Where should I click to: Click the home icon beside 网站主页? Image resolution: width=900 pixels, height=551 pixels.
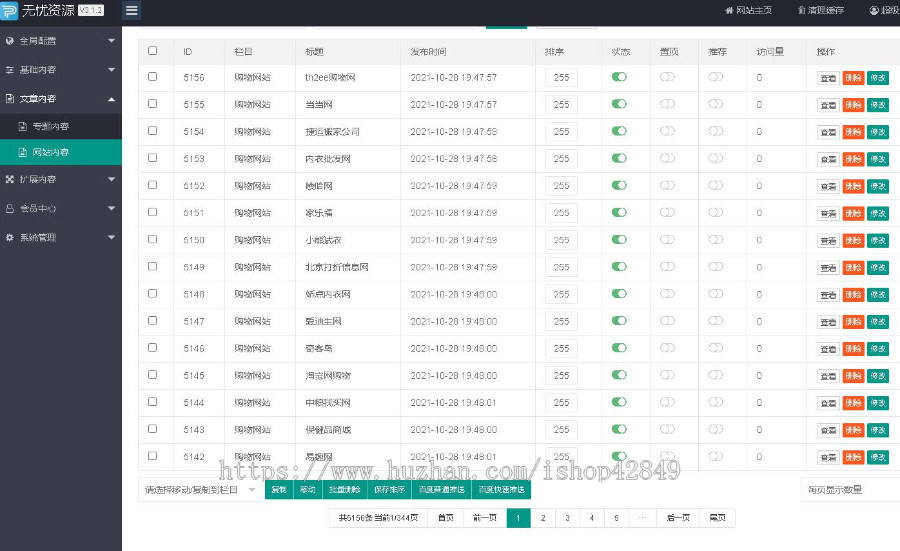pyautogui.click(x=729, y=10)
